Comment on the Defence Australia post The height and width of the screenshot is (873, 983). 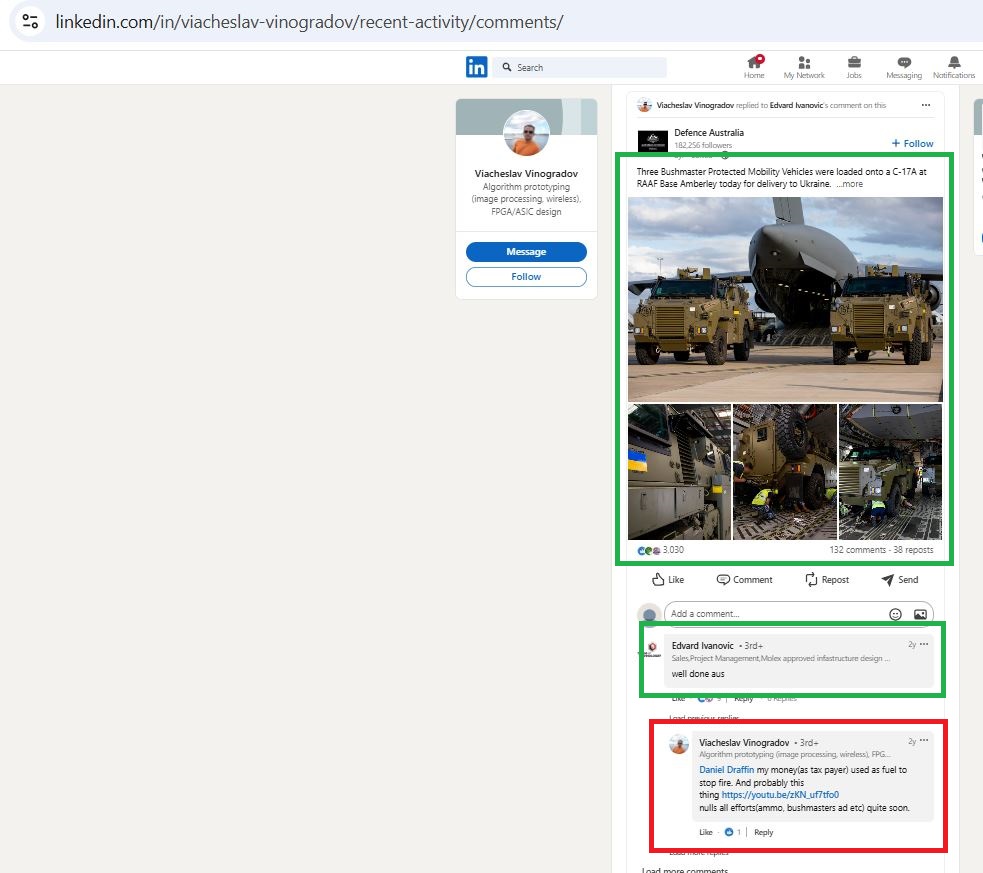point(744,580)
